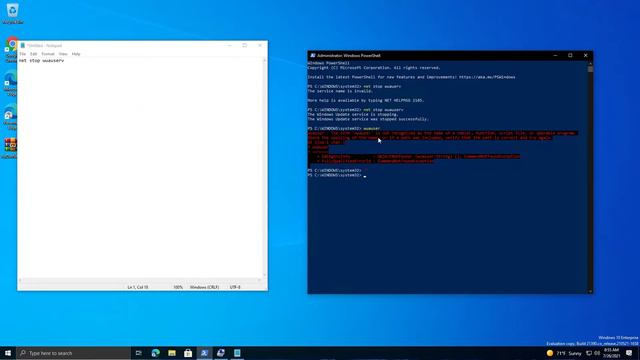Minimize the PowerShell window

click(555, 56)
